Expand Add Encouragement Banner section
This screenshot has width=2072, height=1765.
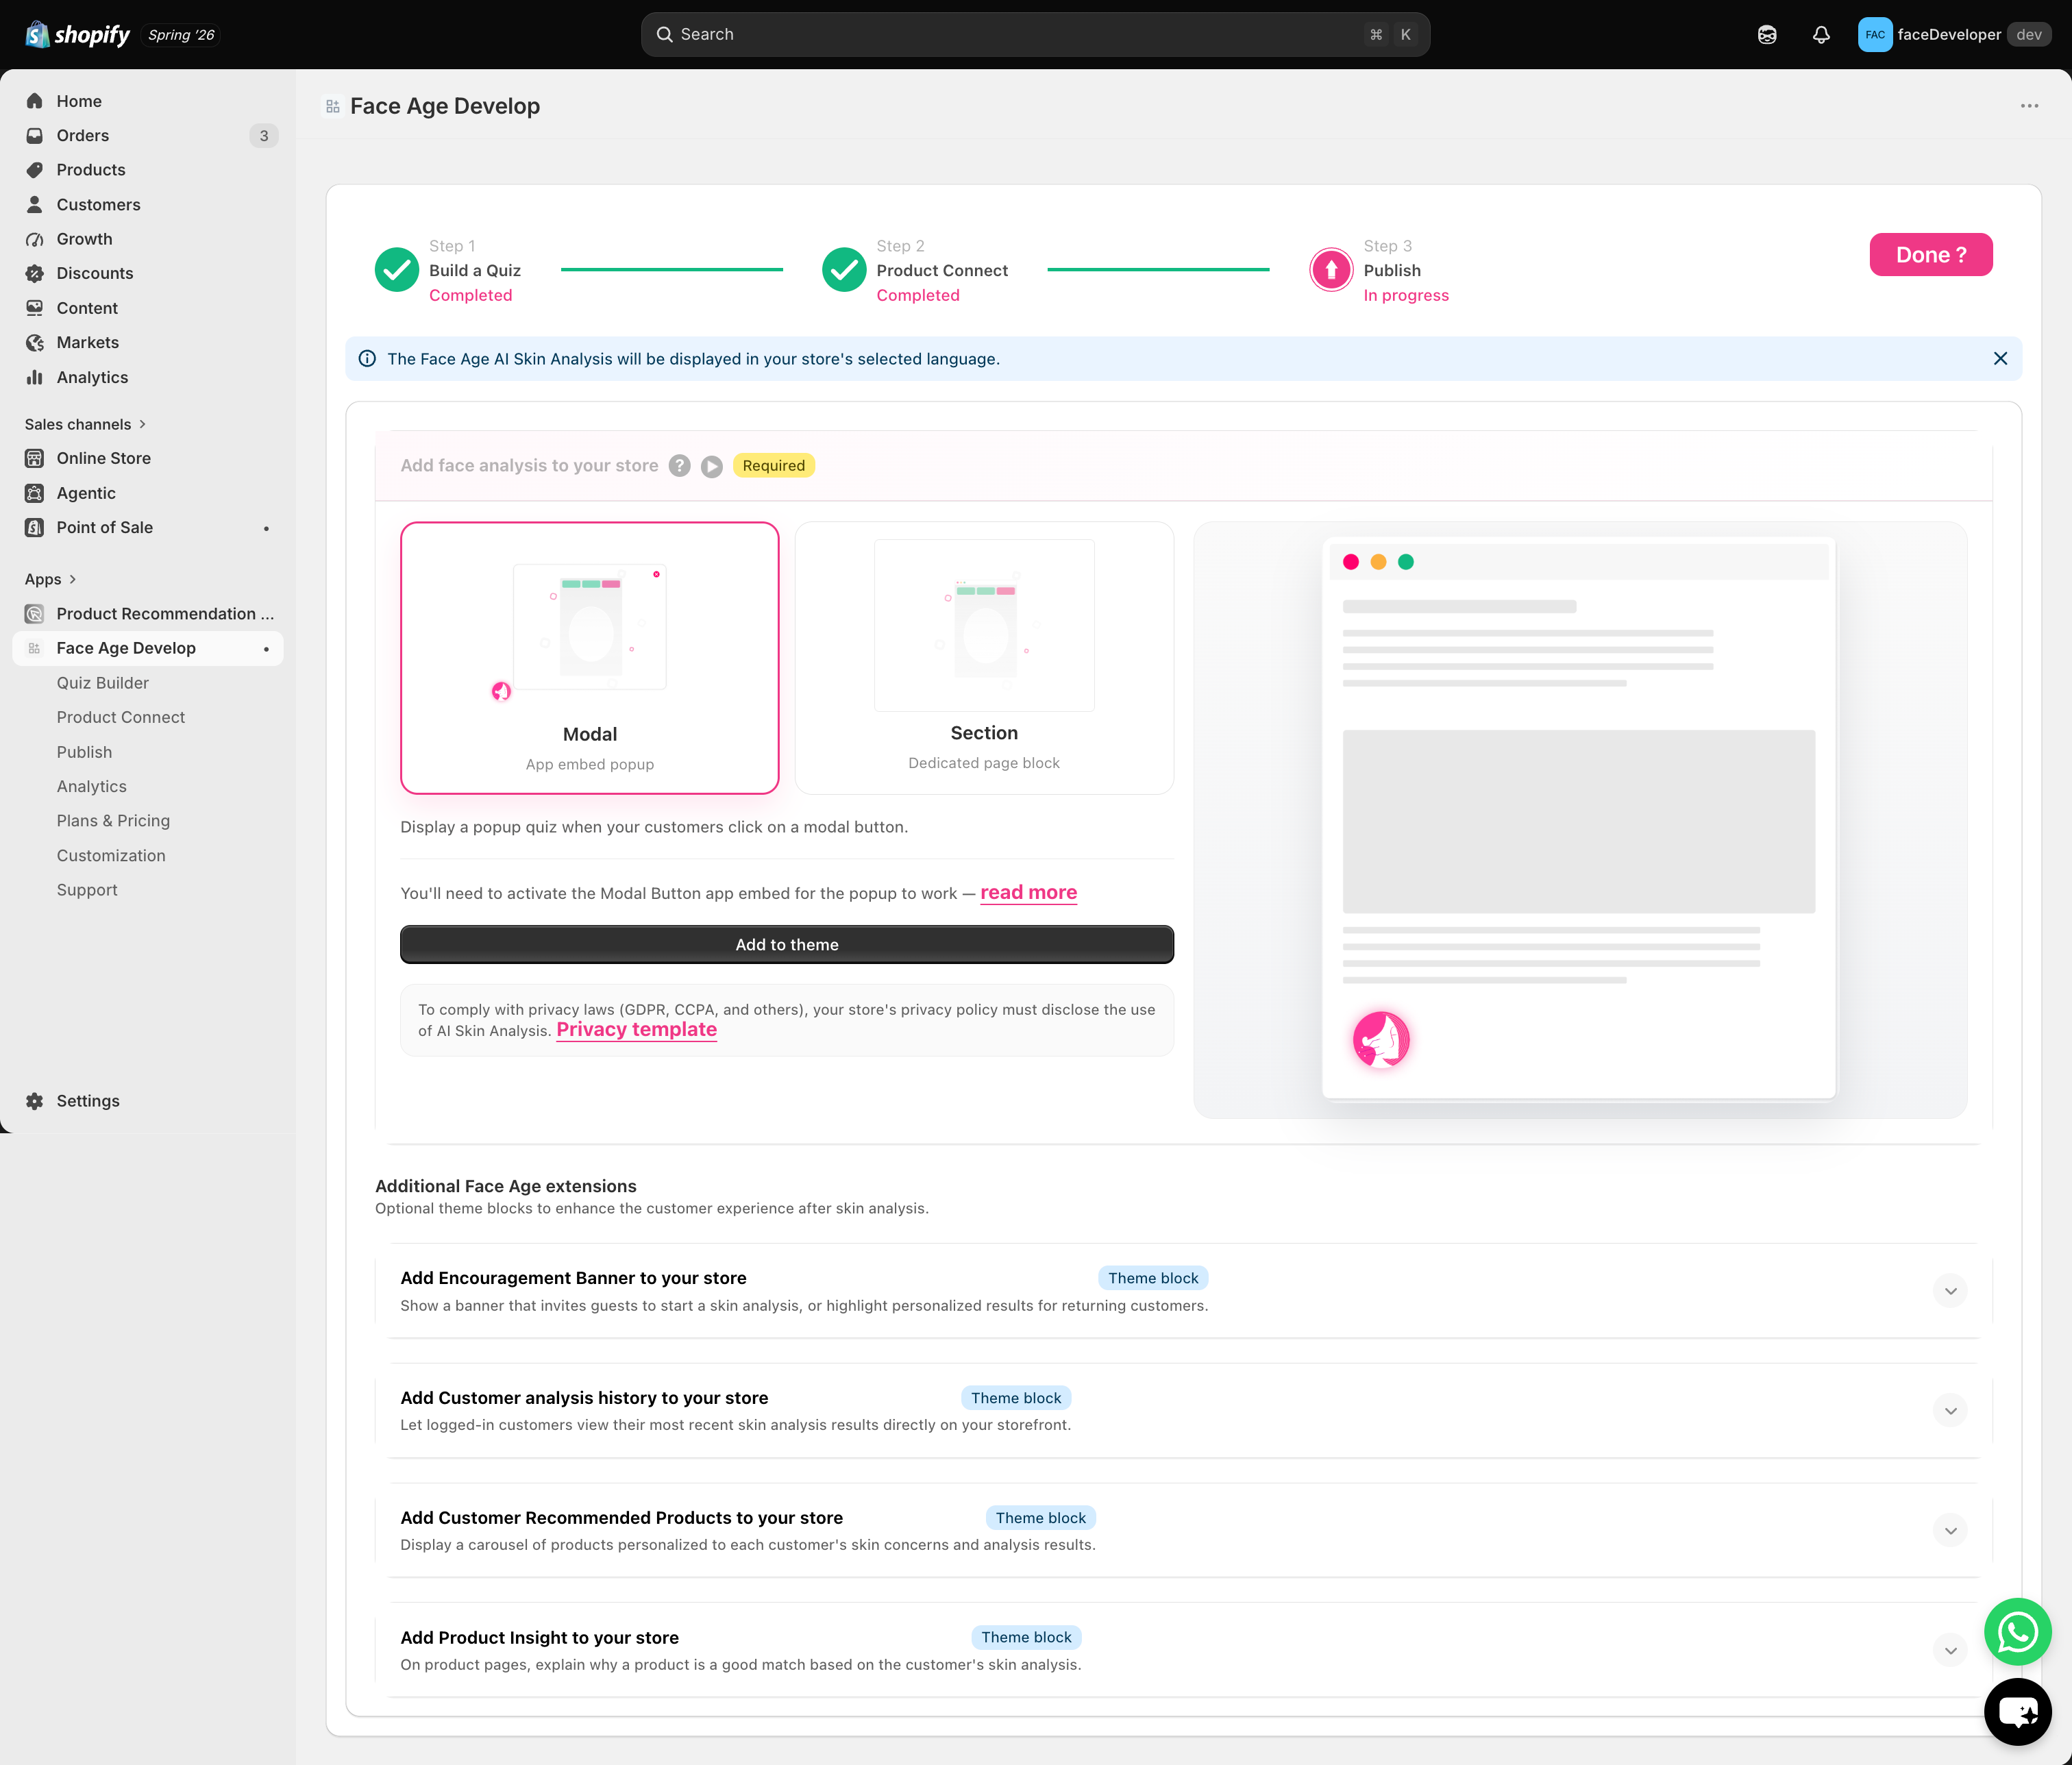click(1949, 1291)
